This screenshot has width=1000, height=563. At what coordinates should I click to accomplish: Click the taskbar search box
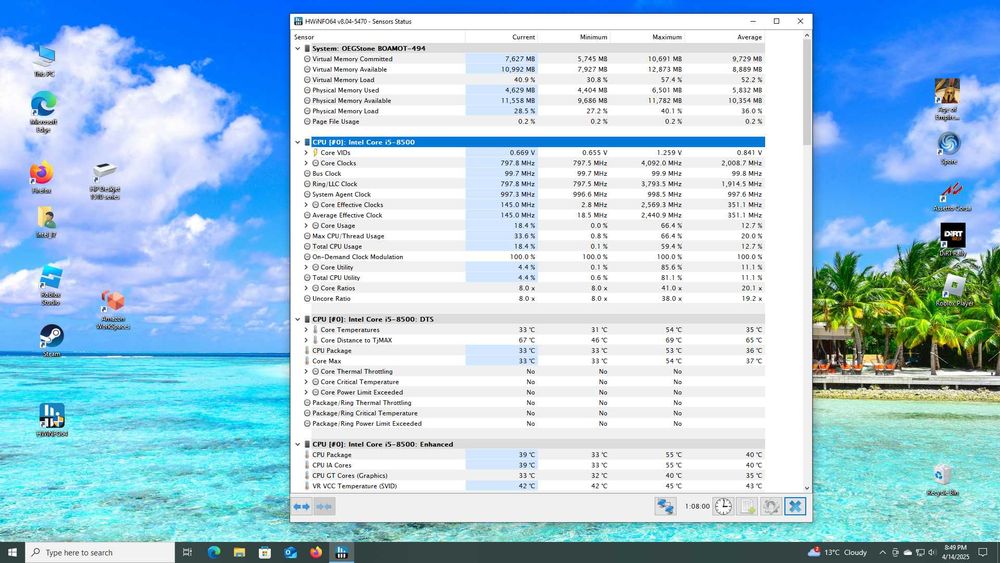point(100,552)
